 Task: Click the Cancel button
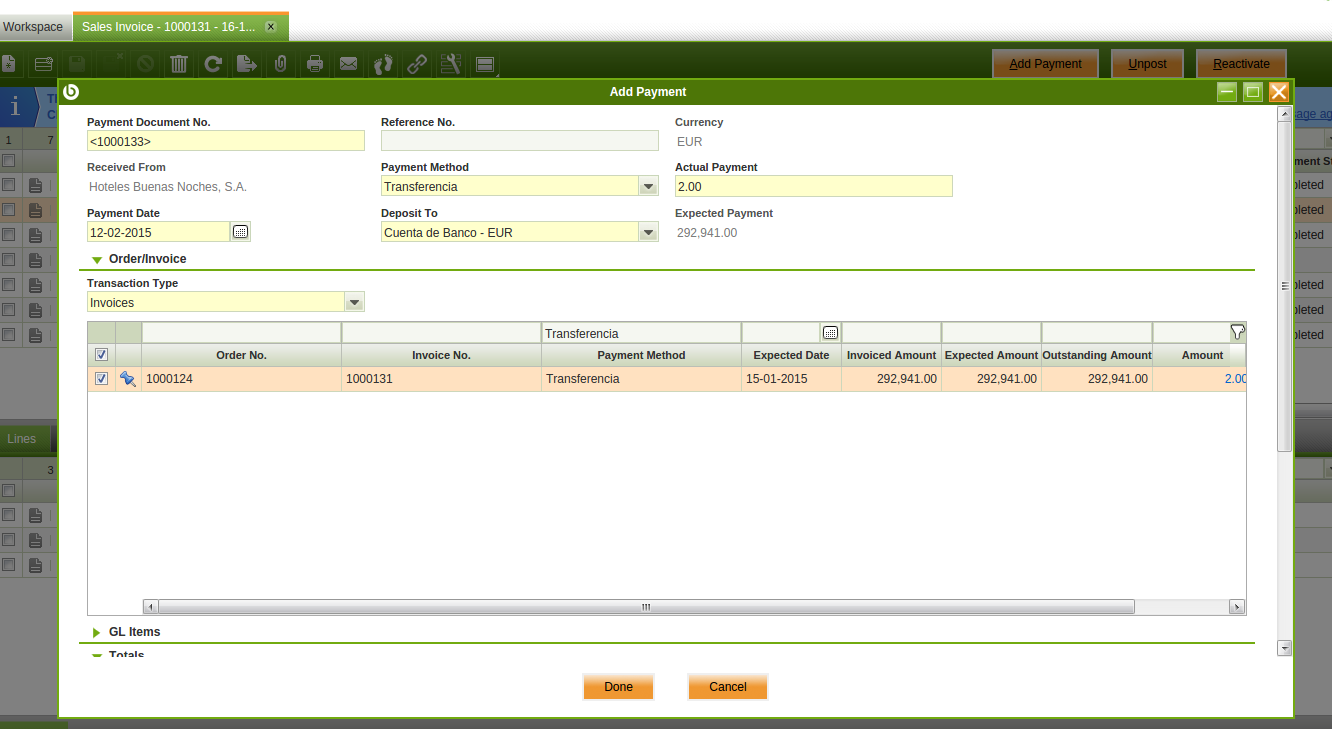(727, 687)
